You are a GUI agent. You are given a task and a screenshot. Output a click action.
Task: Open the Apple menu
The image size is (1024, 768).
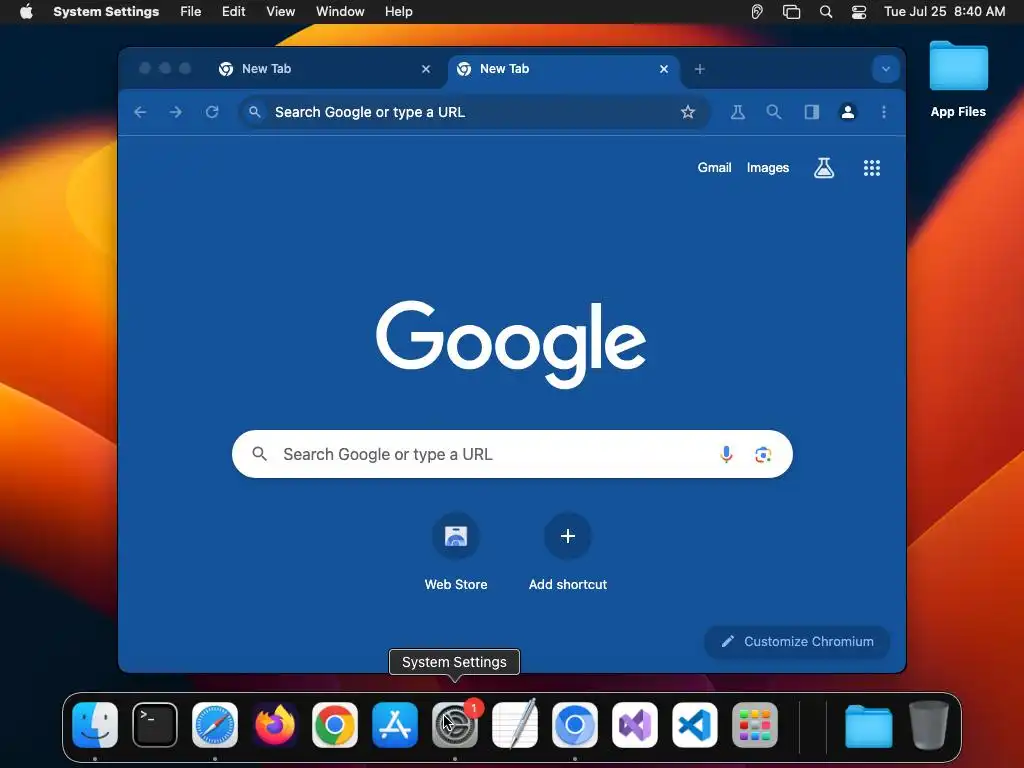(x=26, y=12)
